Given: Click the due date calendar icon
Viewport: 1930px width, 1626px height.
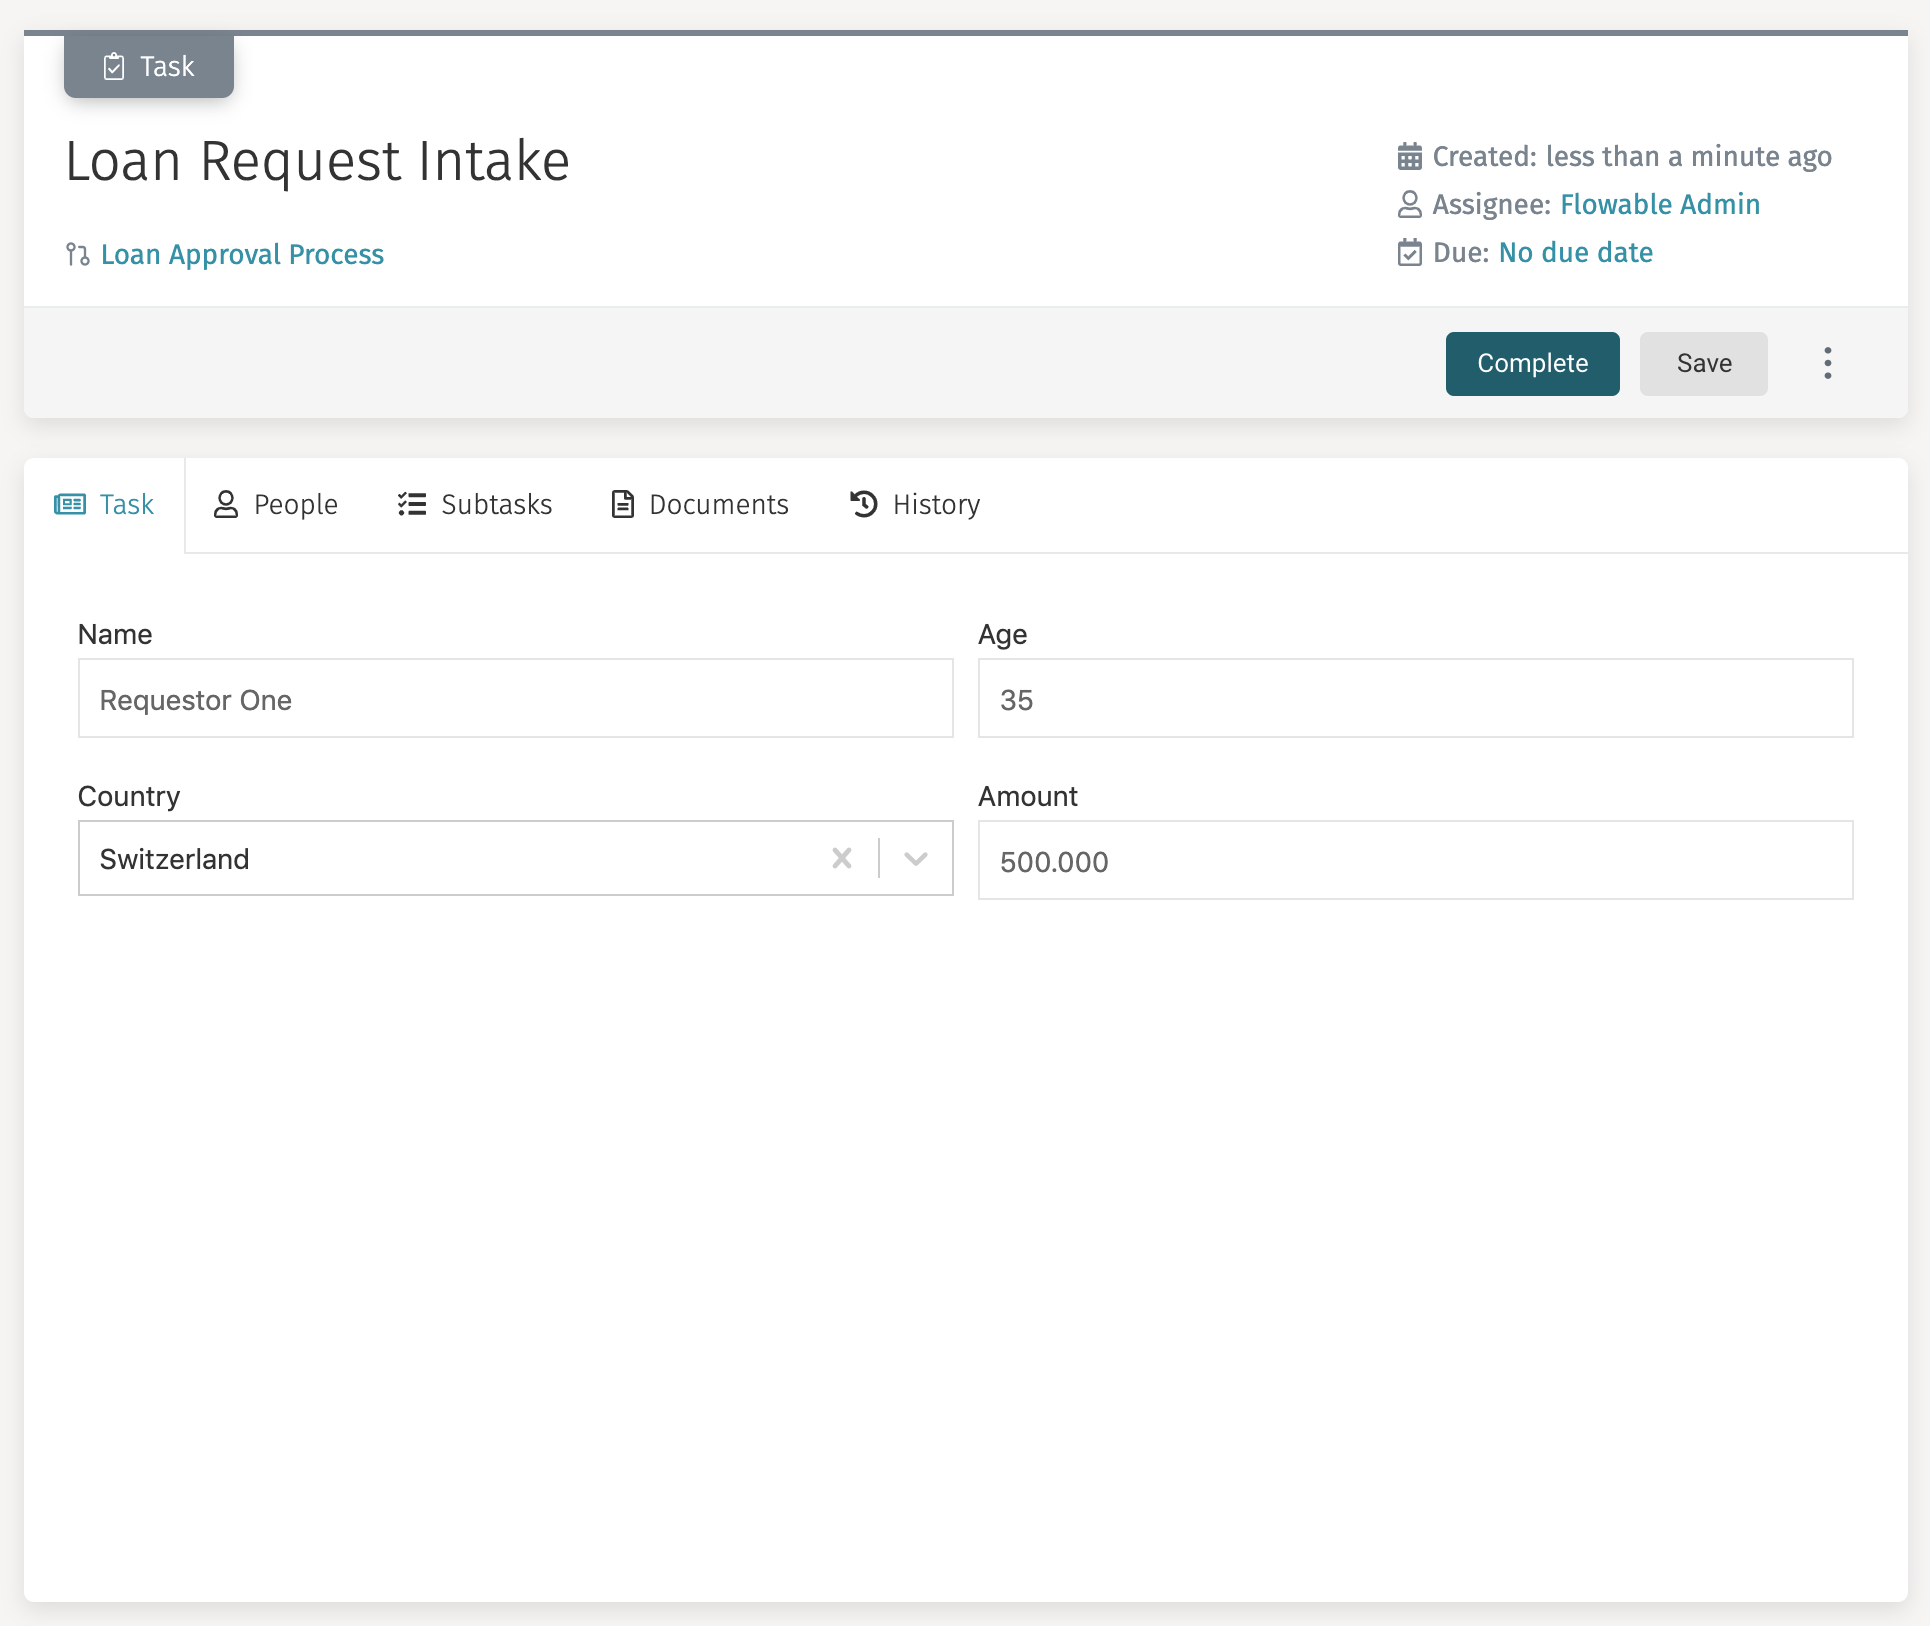Looking at the screenshot, I should point(1410,252).
